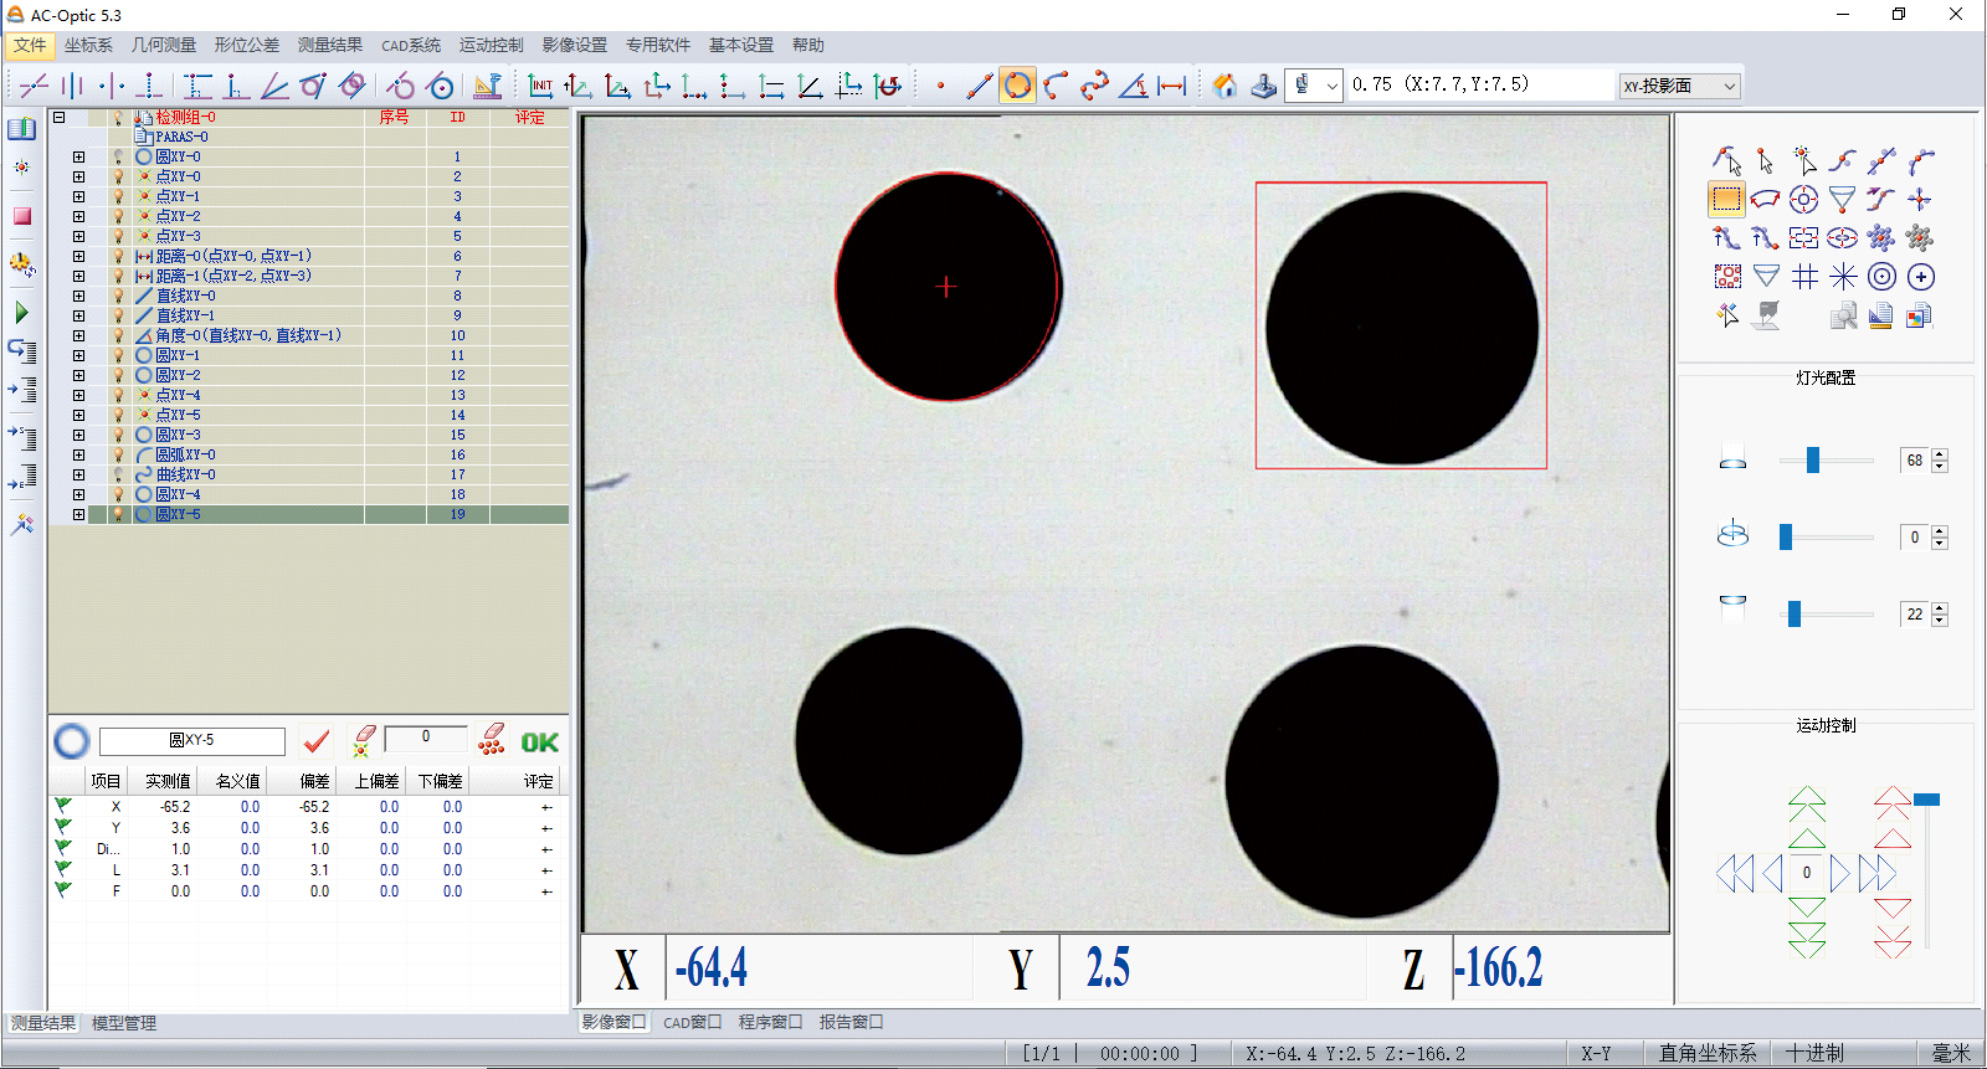The image size is (1987, 1069).
Task: Select the circle measurement tool in toolbar
Action: 1016,86
